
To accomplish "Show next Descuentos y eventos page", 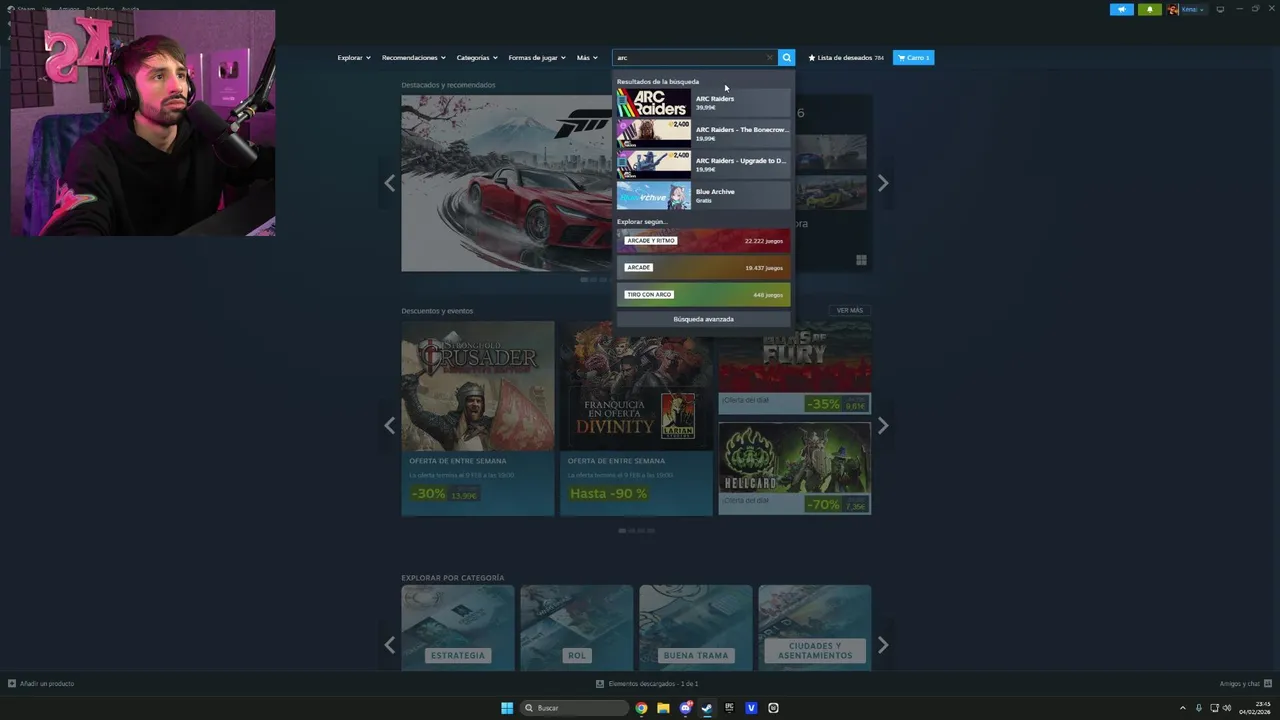I will [883, 425].
